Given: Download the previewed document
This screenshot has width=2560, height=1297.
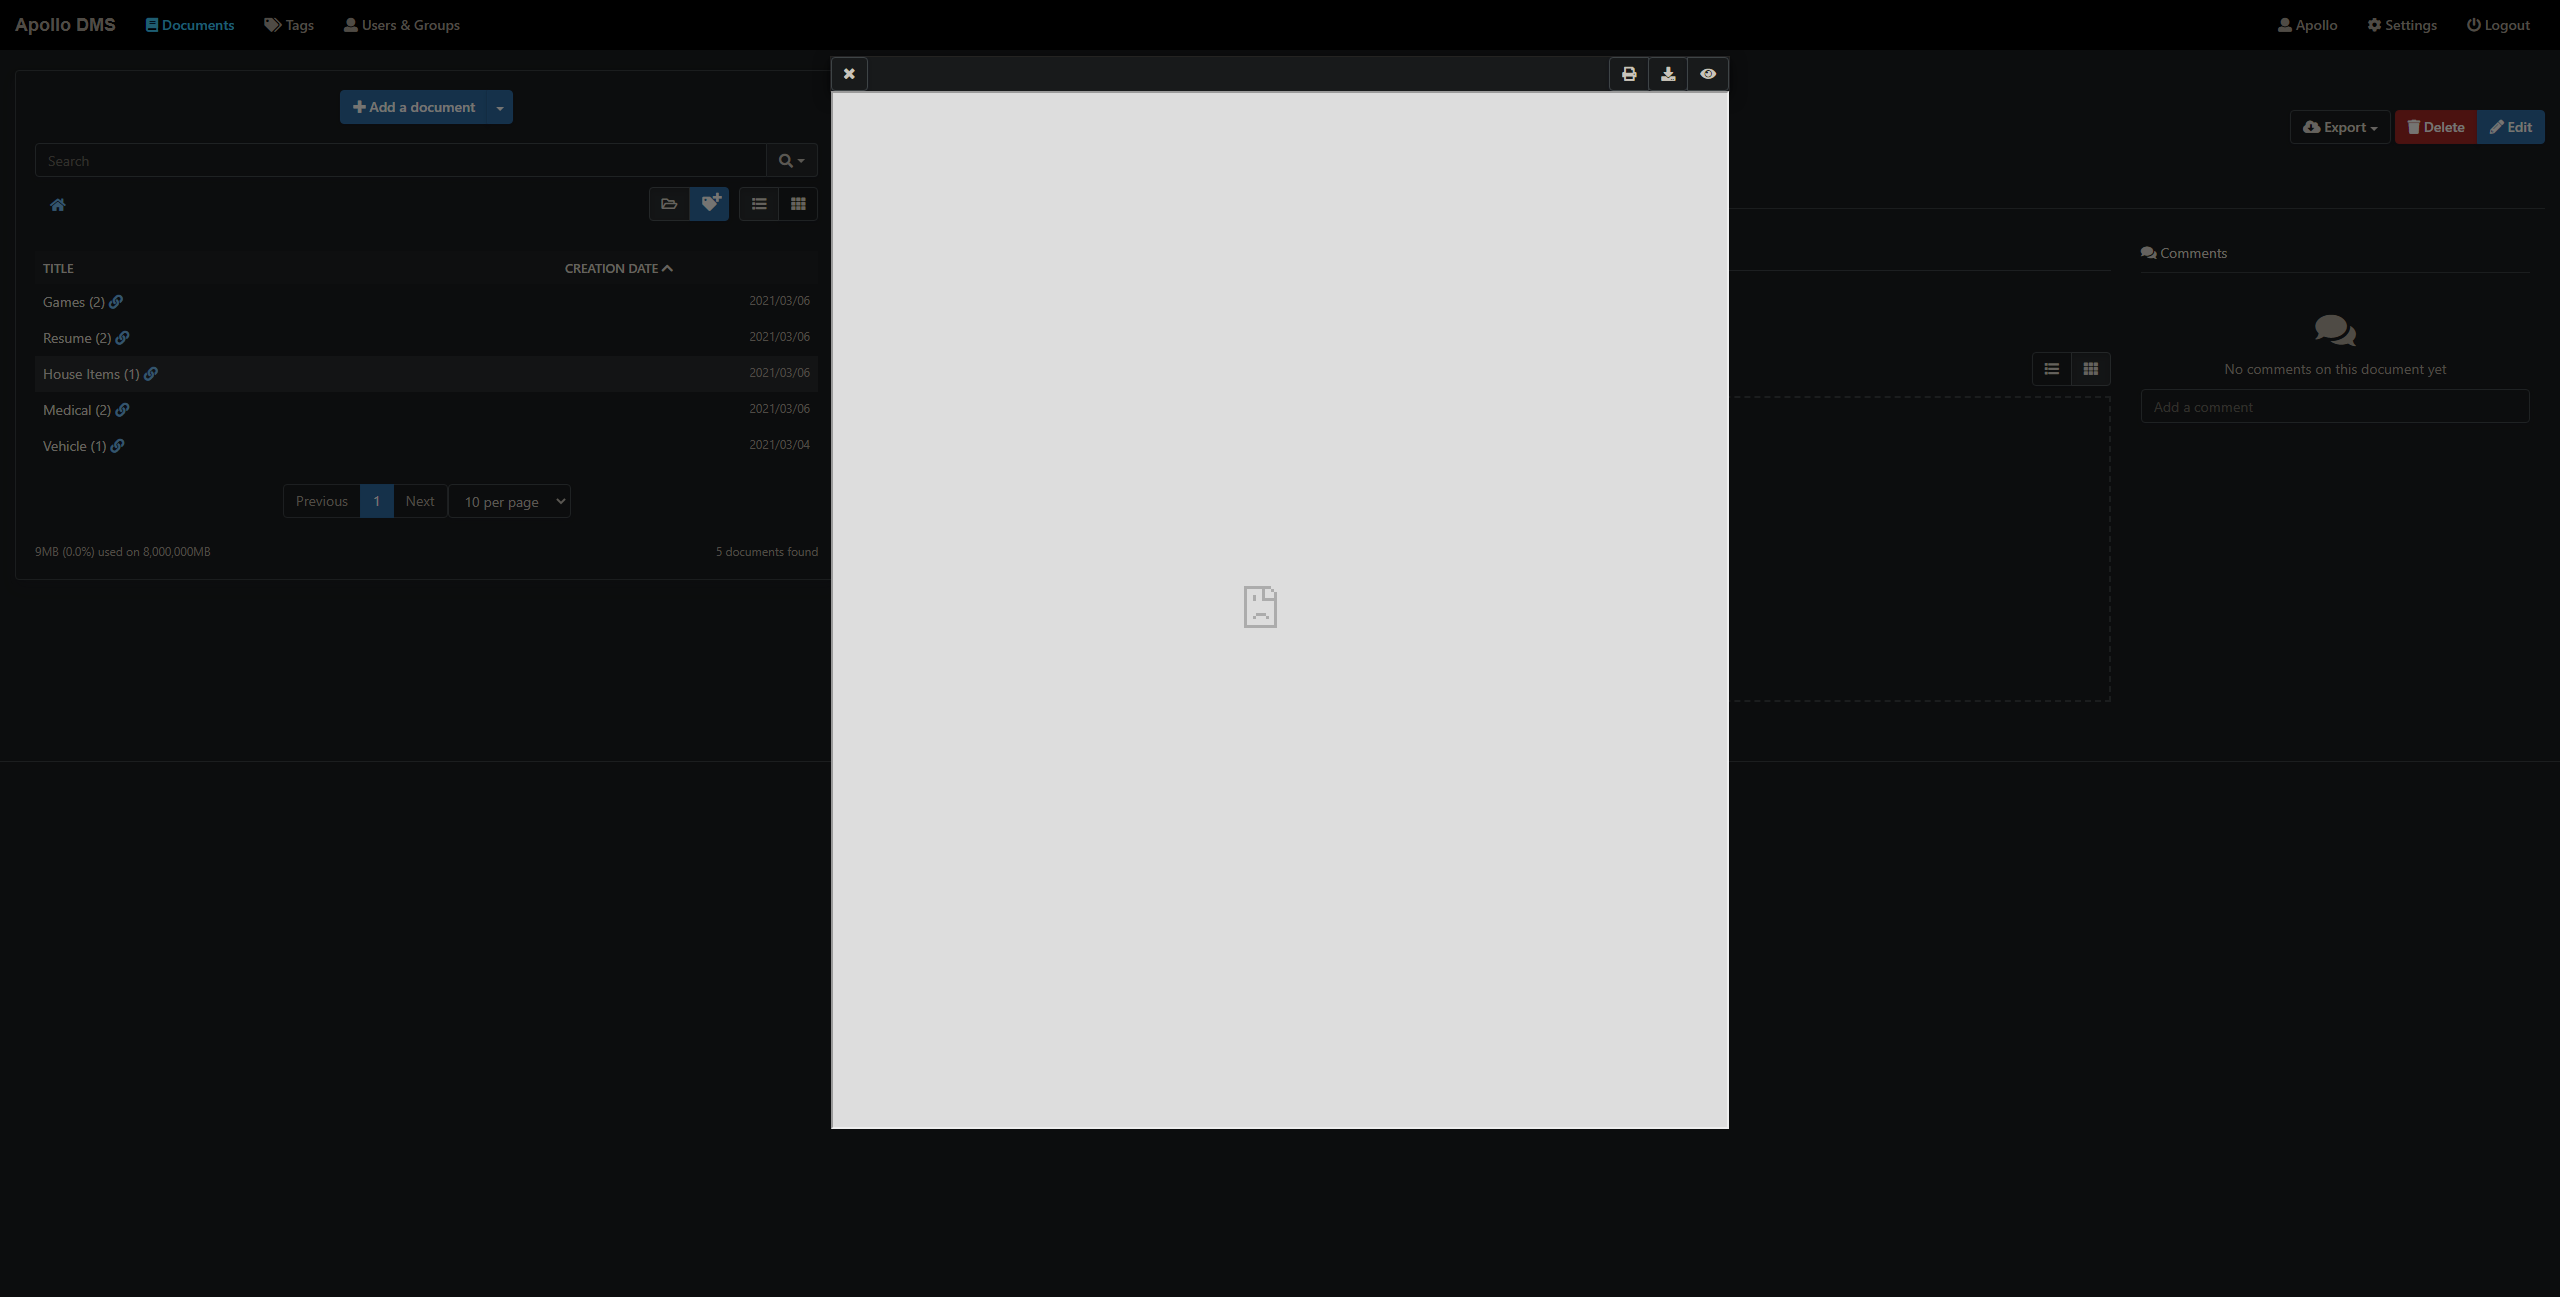Looking at the screenshot, I should (1667, 73).
